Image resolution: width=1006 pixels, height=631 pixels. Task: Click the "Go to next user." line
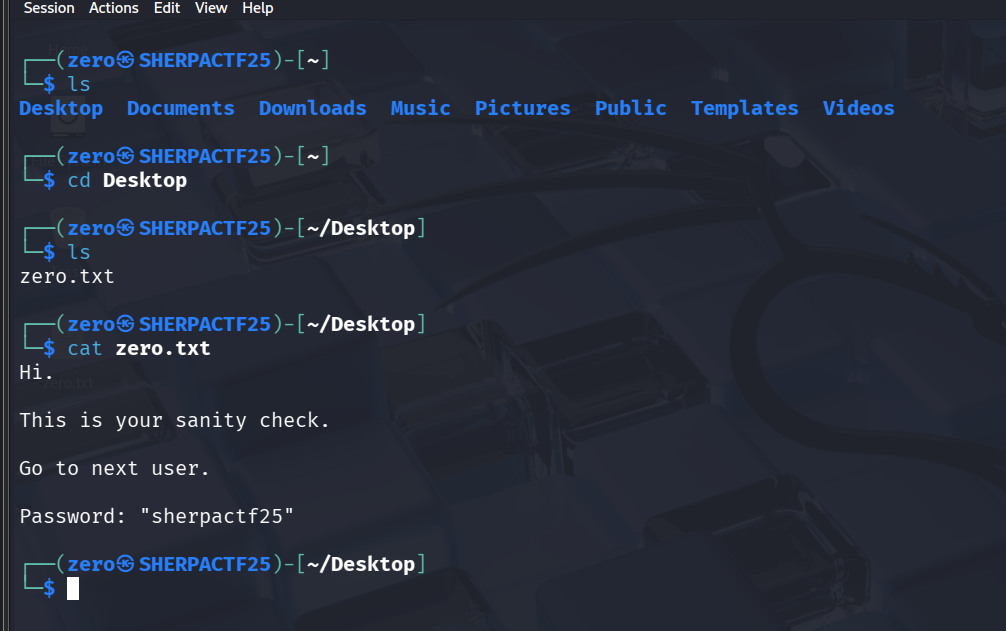(115, 469)
